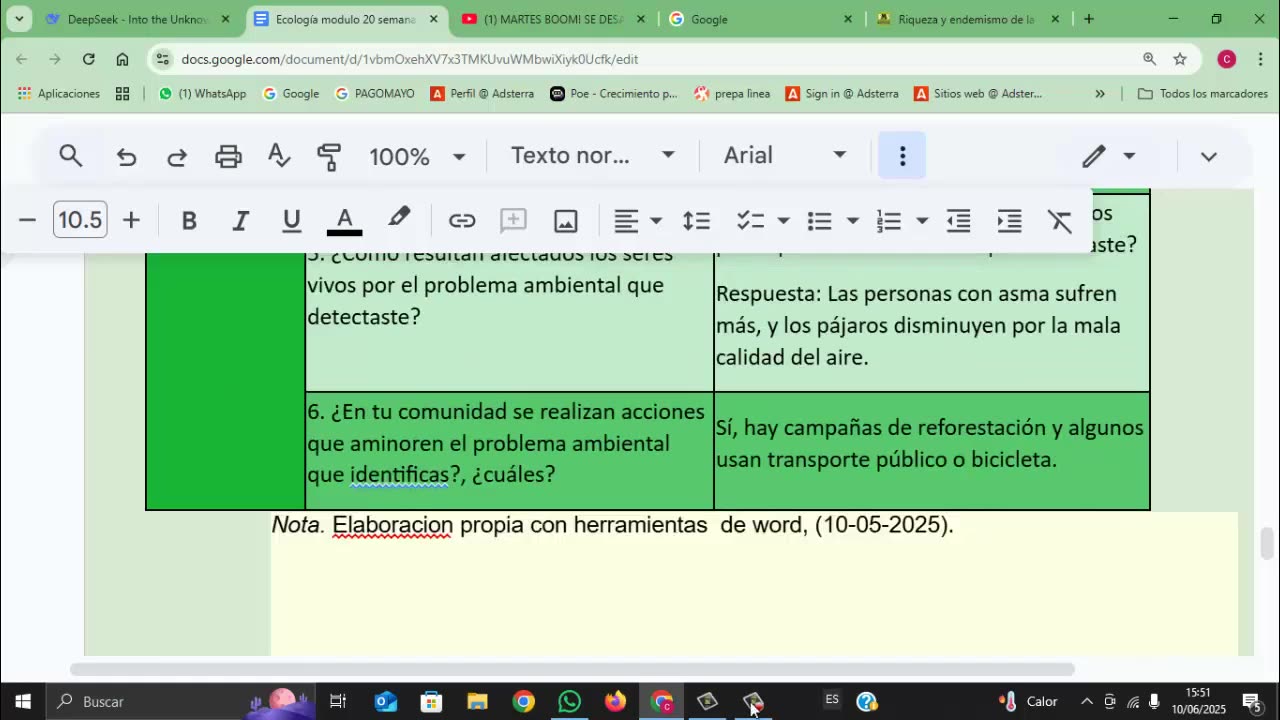Show the hidden bookmarks overflow chevron
The width and height of the screenshot is (1280, 720).
pos(1100,94)
